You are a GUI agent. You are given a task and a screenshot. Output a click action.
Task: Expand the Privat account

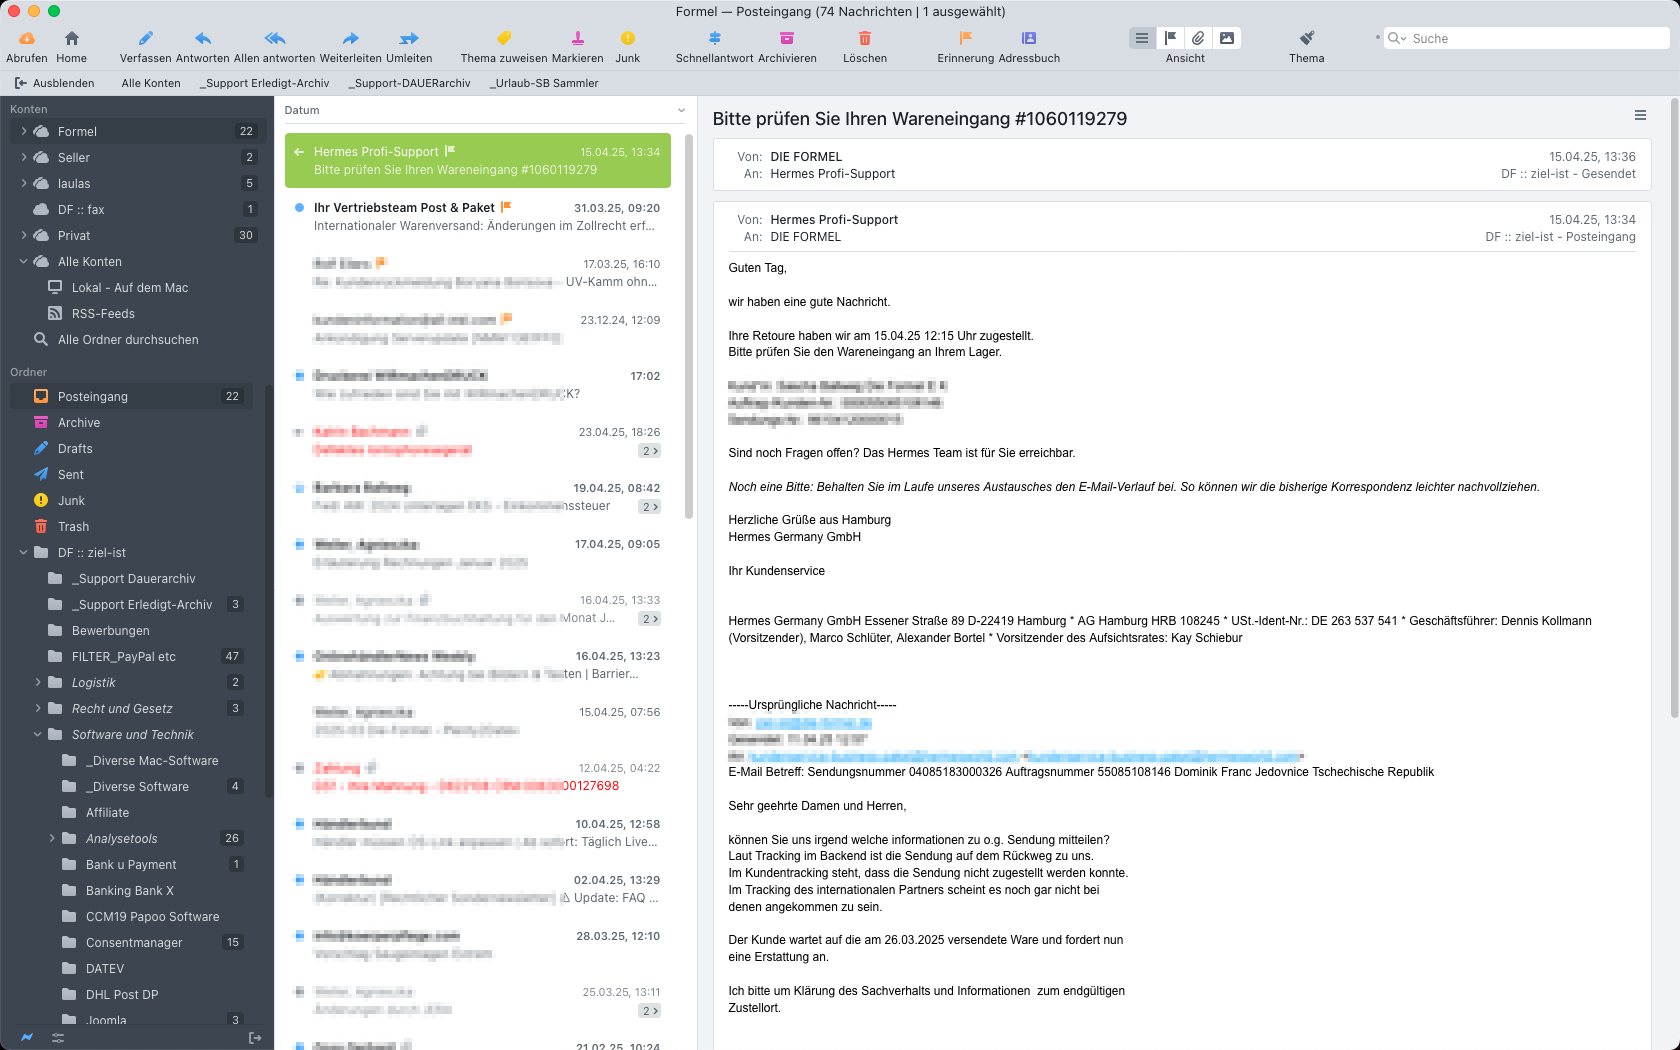click(x=24, y=235)
